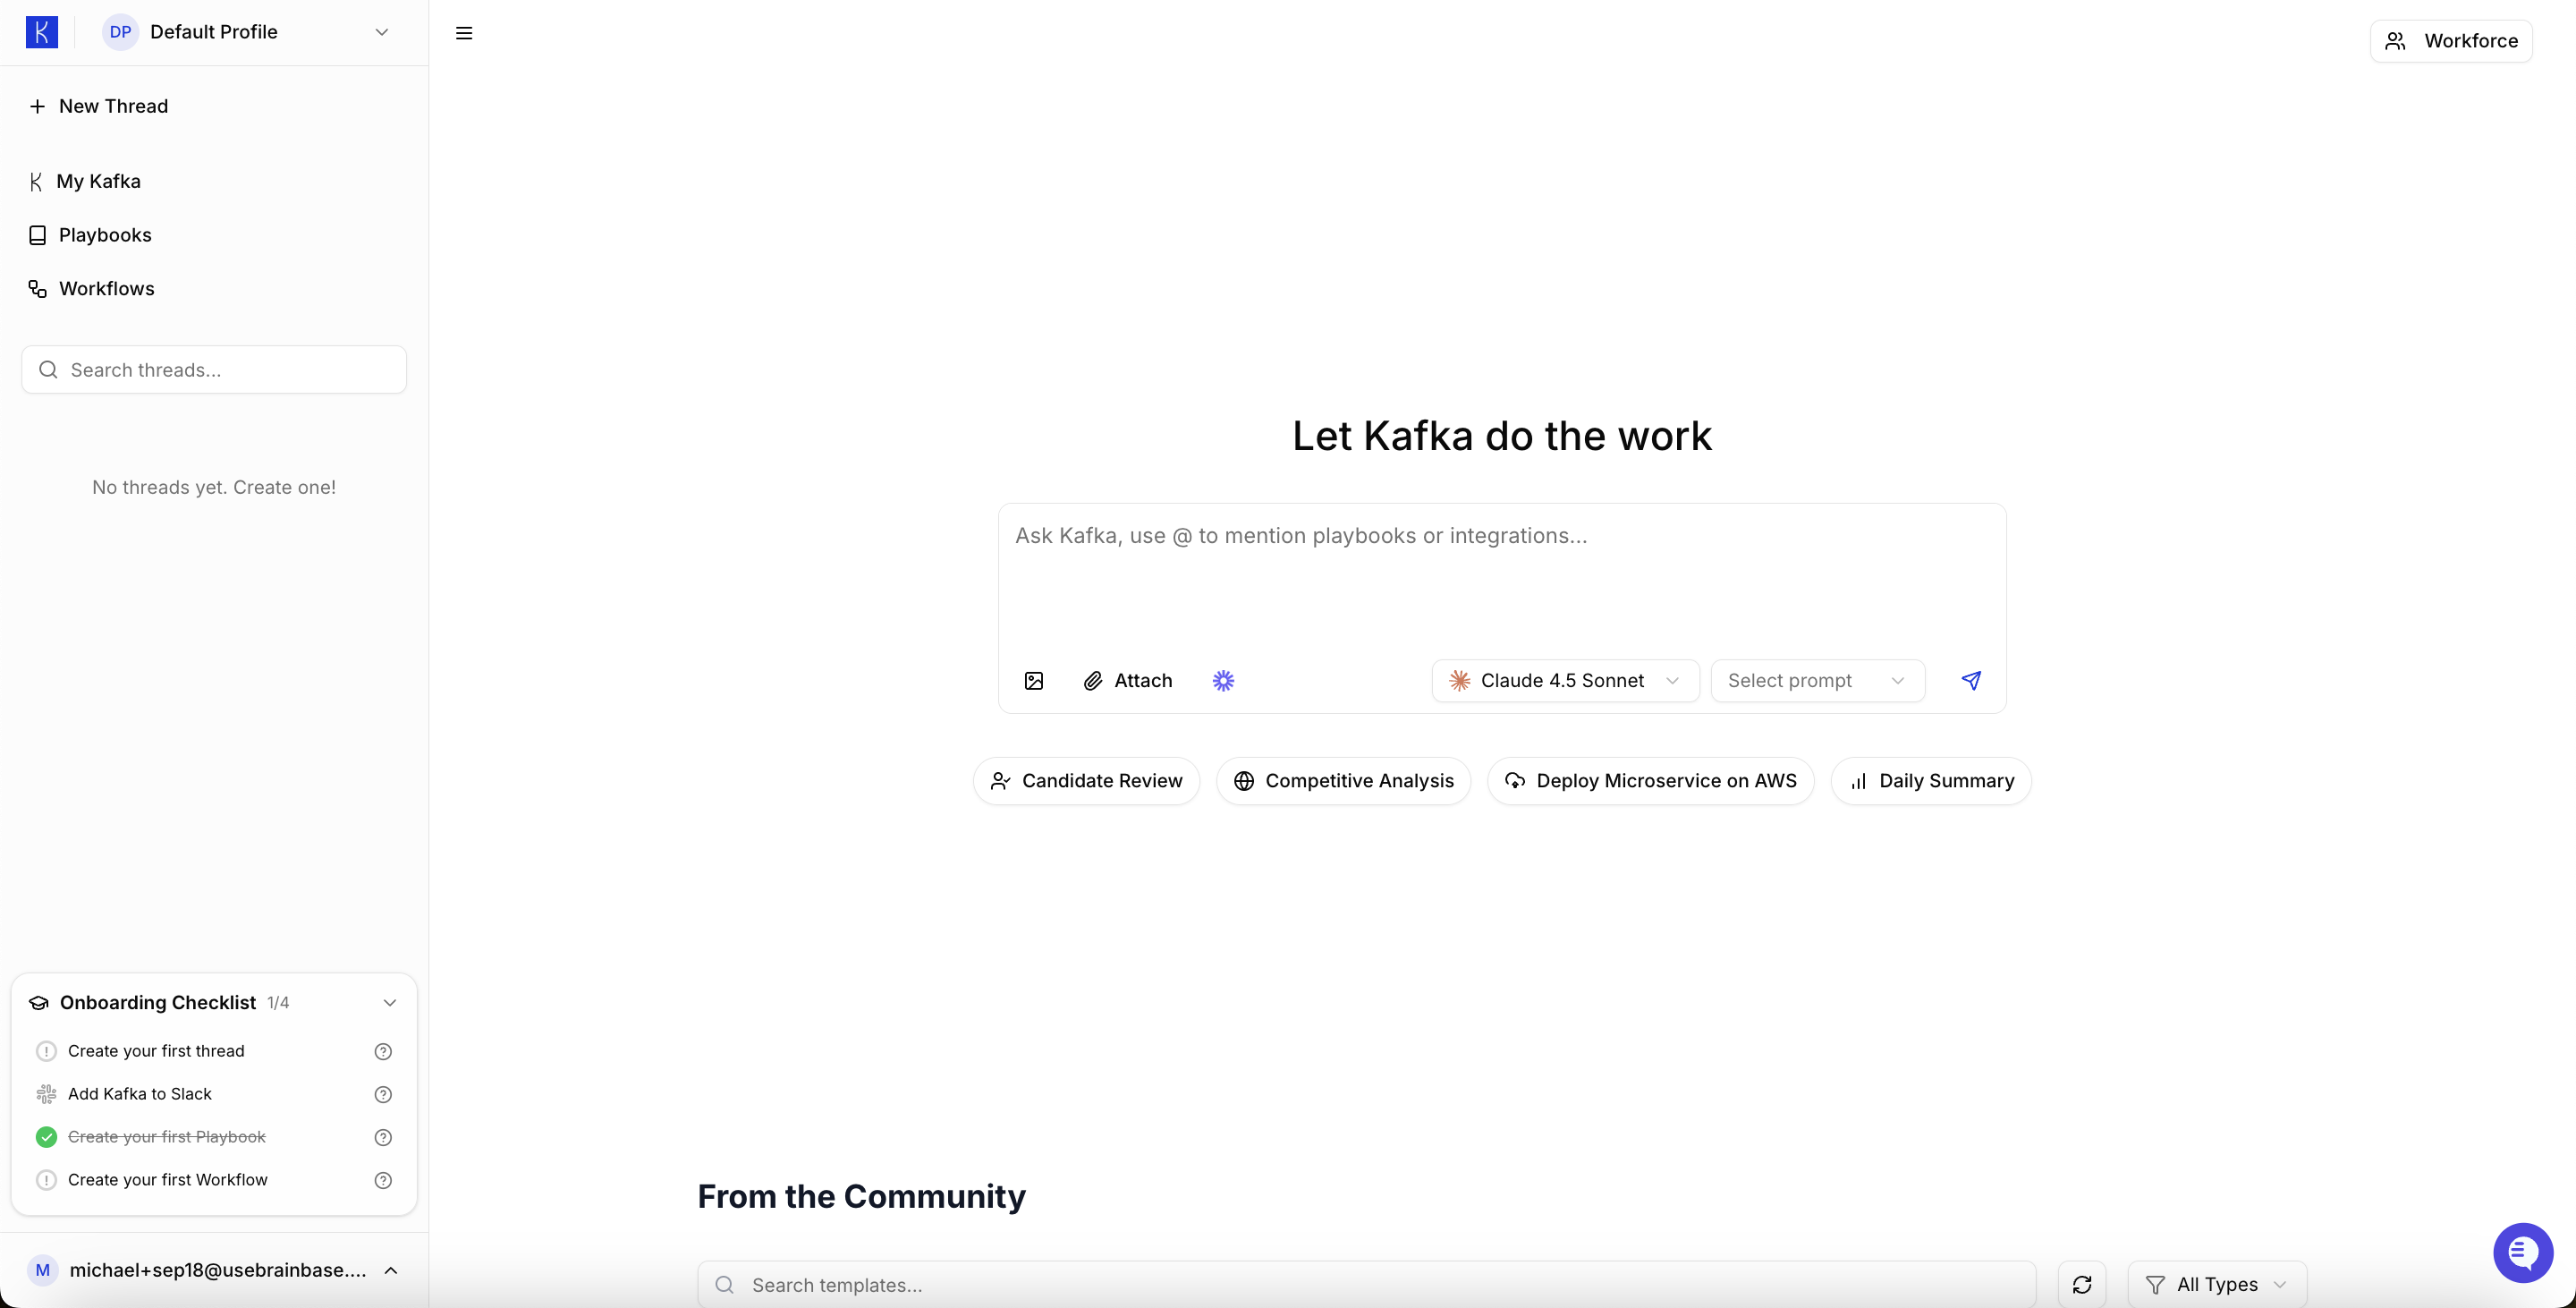Image resolution: width=2576 pixels, height=1308 pixels.
Task: Attach an image to the message
Action: [x=1034, y=680]
